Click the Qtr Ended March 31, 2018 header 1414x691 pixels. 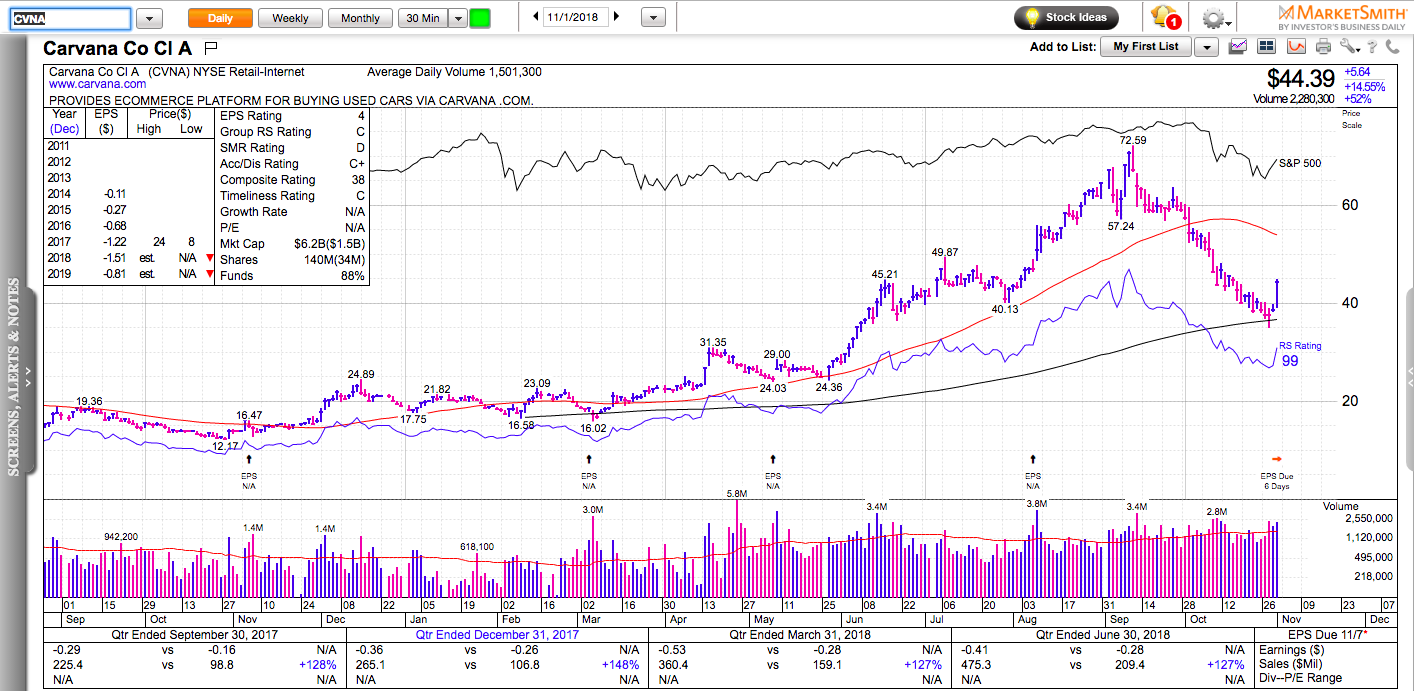click(x=800, y=635)
